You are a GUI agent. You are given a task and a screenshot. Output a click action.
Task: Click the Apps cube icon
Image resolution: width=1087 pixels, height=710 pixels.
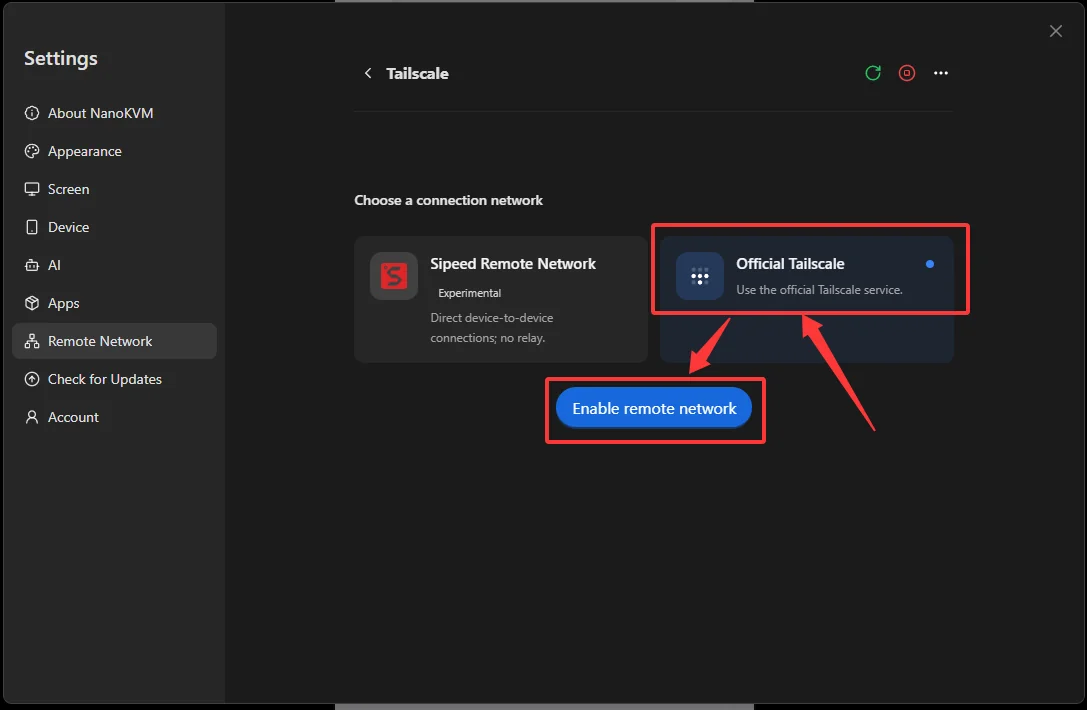click(32, 303)
